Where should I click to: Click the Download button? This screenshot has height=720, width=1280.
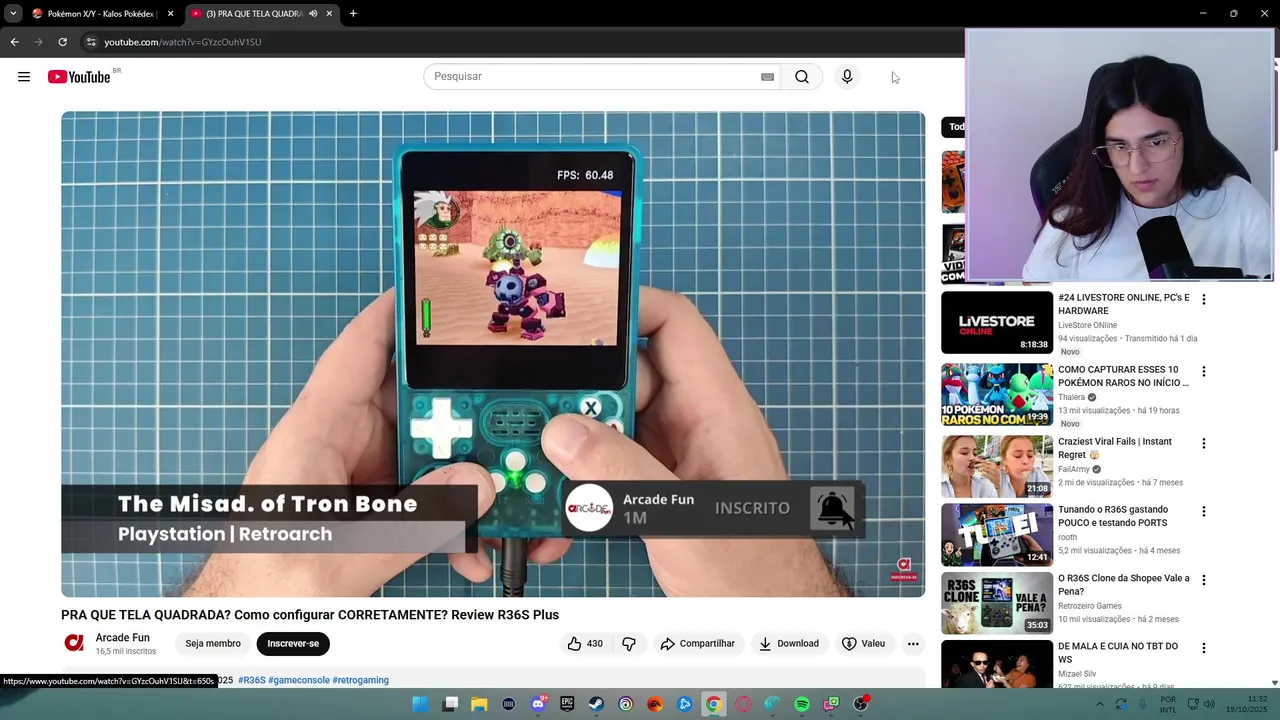(788, 644)
